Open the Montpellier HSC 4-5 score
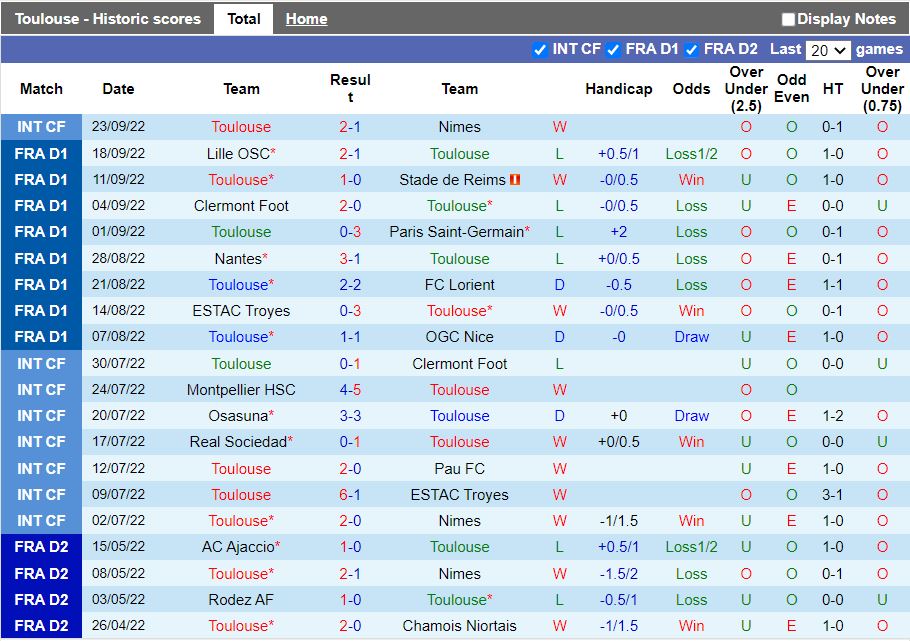 350,390
